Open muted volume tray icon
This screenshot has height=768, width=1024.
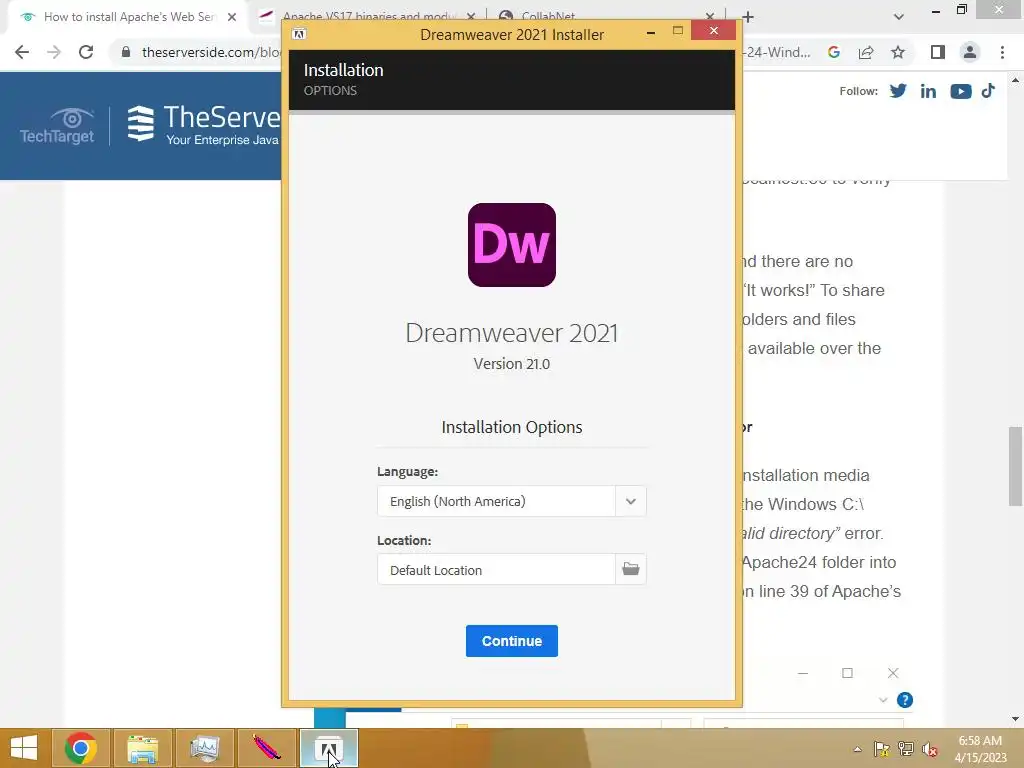pos(929,749)
